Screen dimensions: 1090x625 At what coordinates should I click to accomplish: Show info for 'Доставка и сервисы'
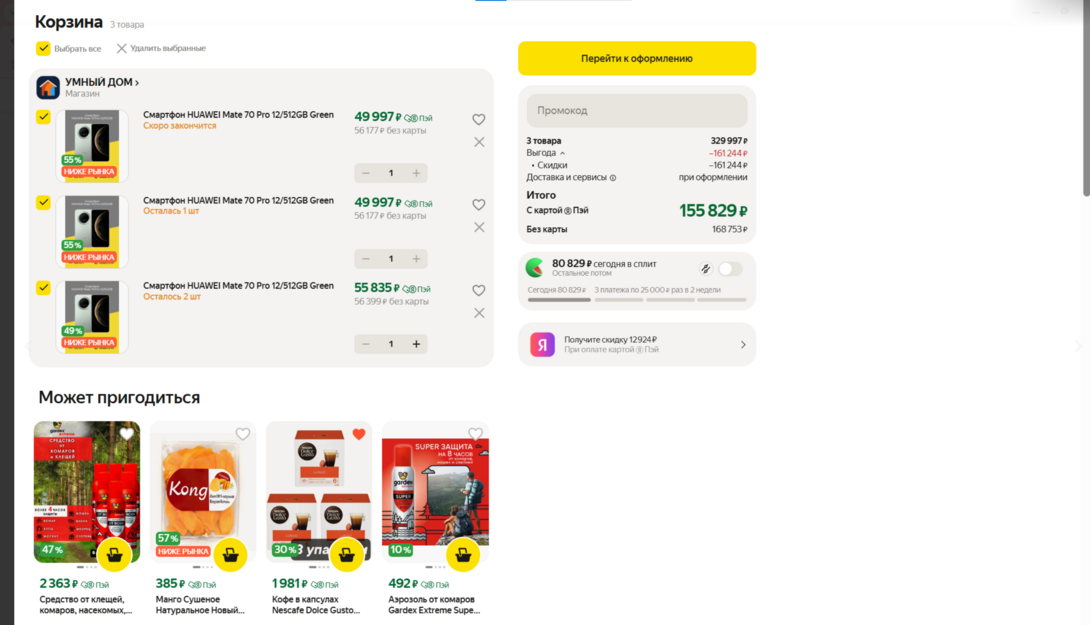click(x=613, y=178)
